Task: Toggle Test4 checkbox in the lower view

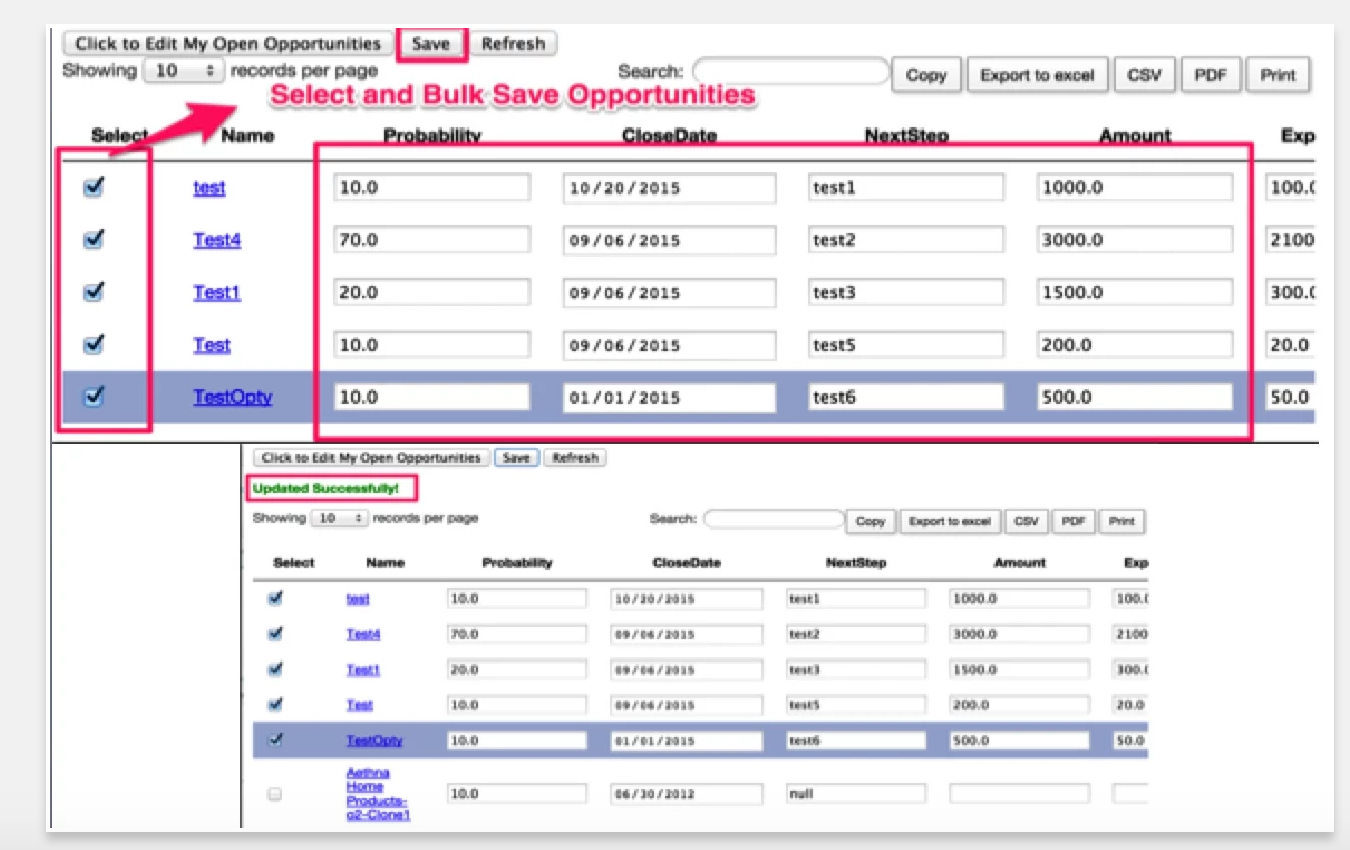Action: click(x=276, y=633)
